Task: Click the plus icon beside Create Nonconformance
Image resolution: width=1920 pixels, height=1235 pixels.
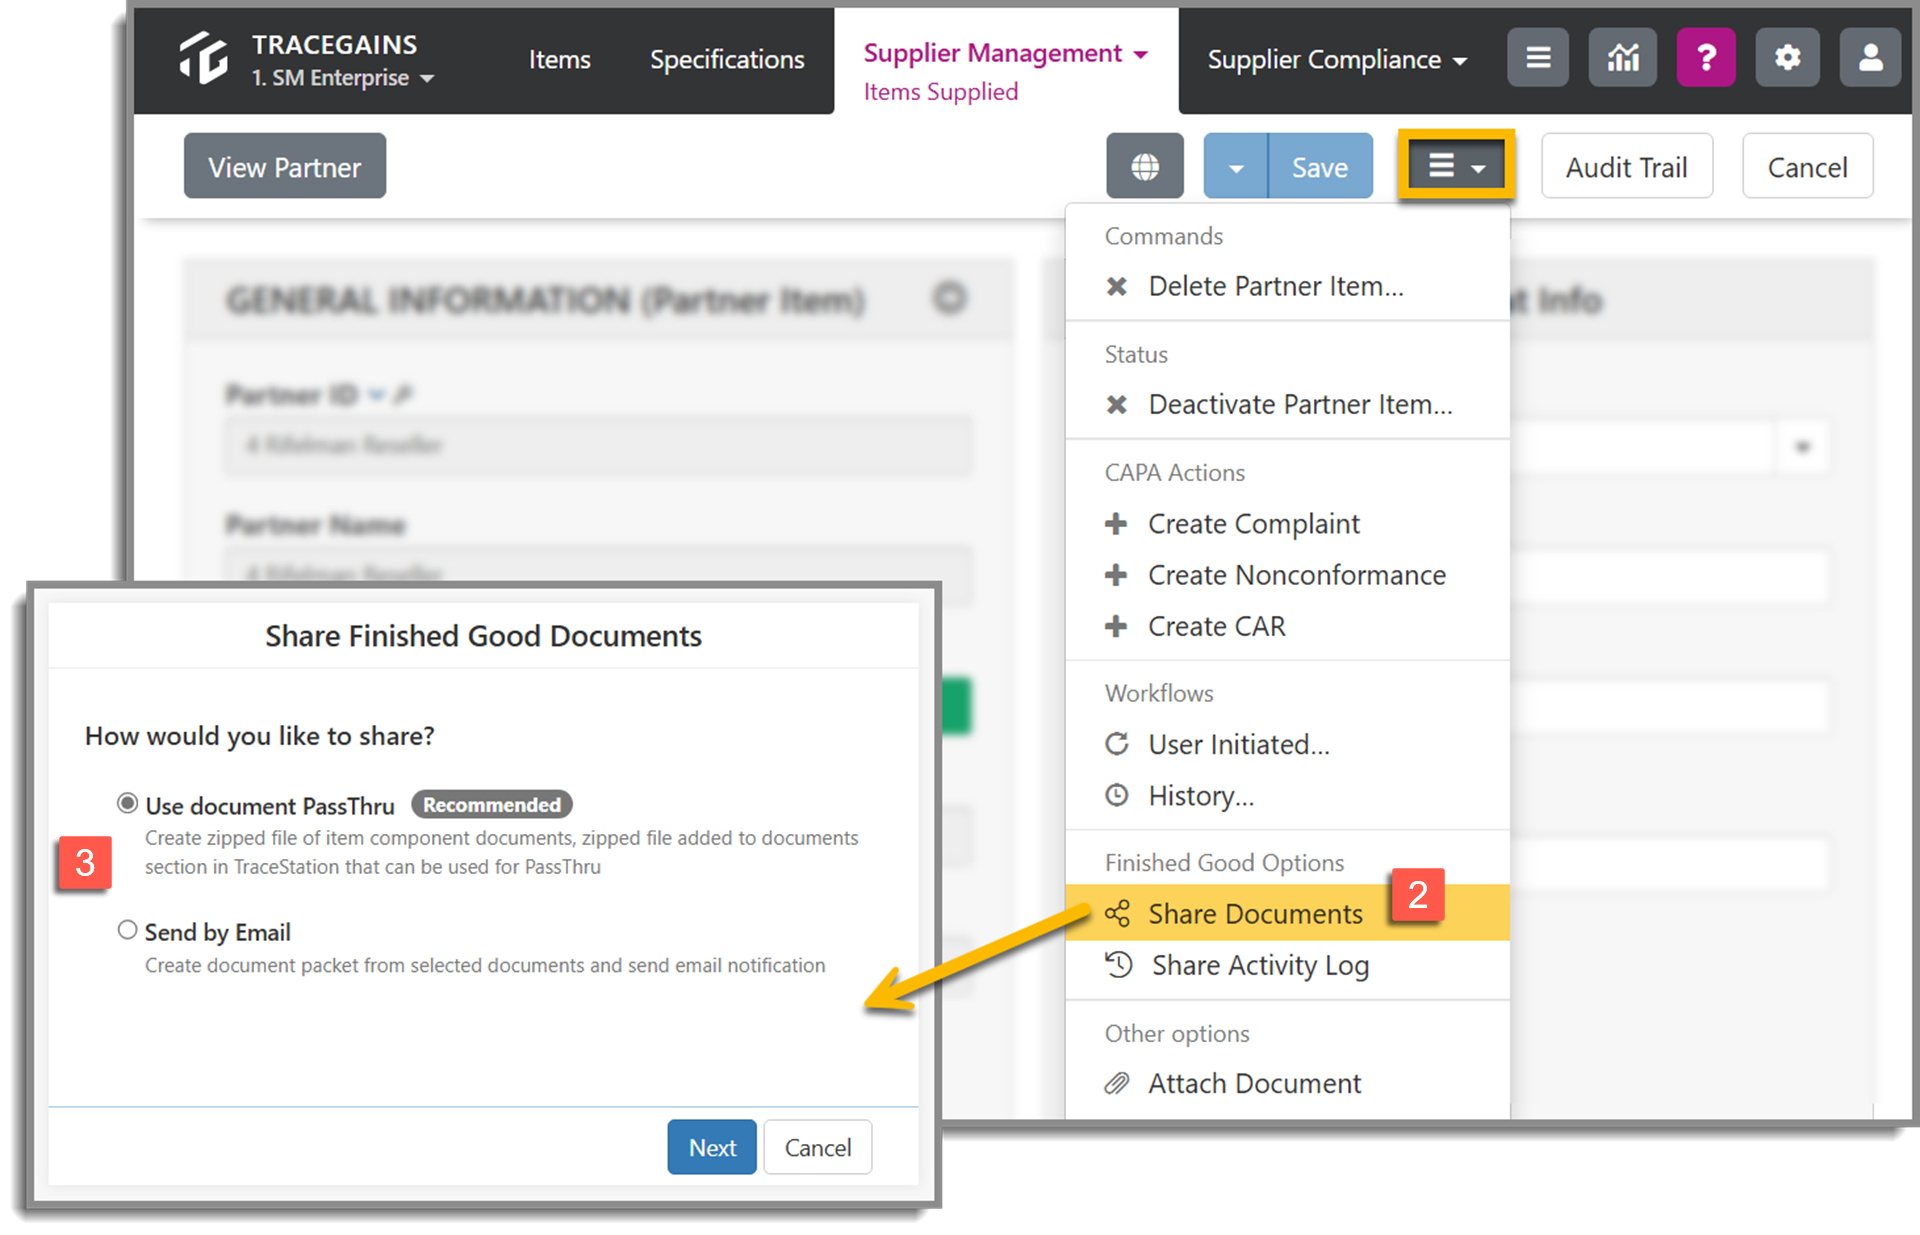Action: point(1116,574)
